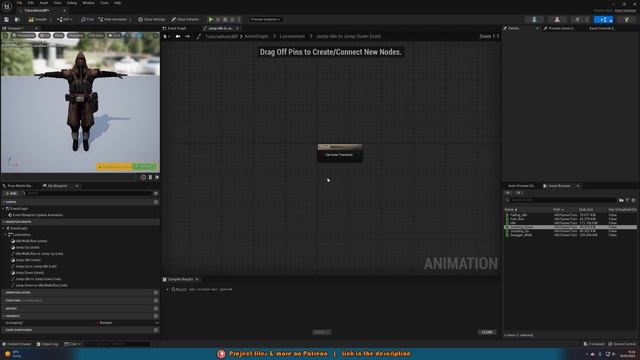Click the Clear button in Compiler Results
Screen dimensions: 640x360
tap(487, 332)
